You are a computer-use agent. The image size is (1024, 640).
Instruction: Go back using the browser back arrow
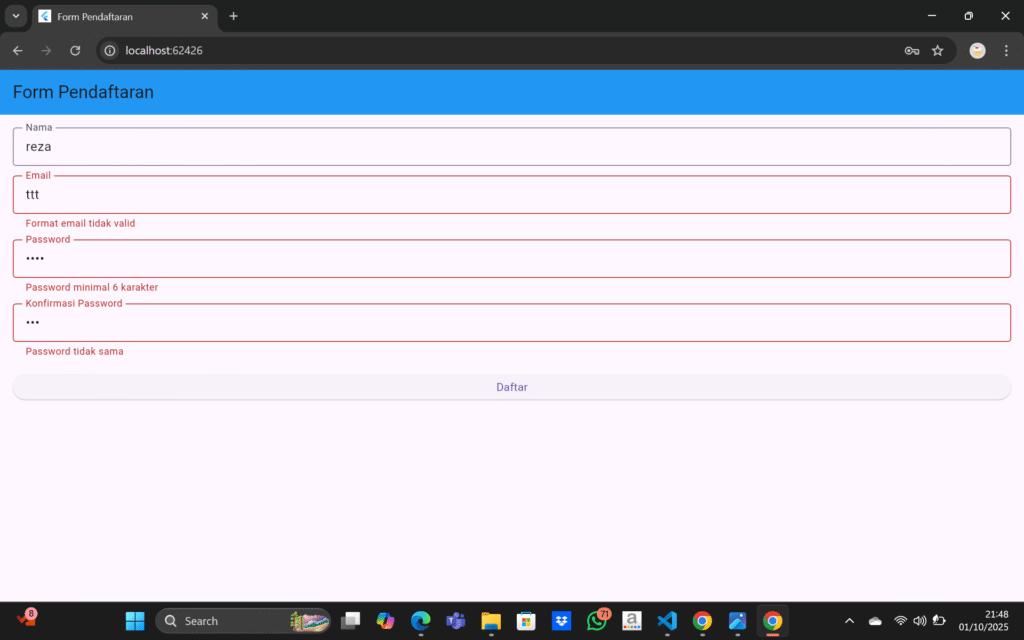point(18,51)
